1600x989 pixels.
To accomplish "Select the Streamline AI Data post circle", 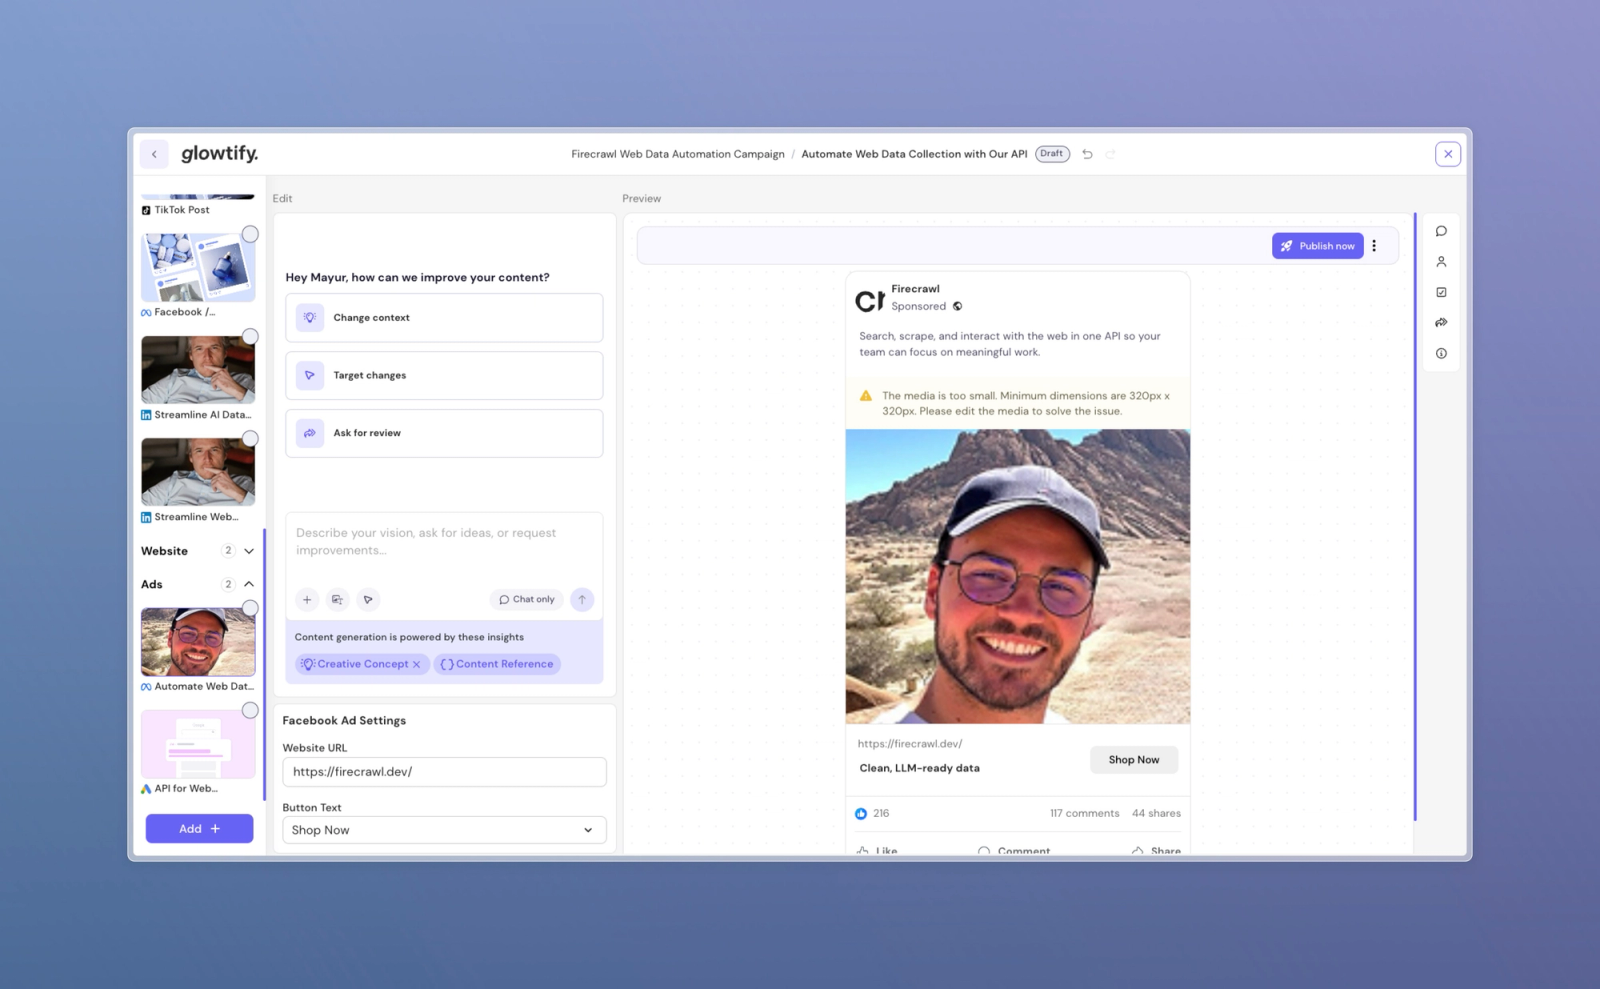I will [250, 337].
